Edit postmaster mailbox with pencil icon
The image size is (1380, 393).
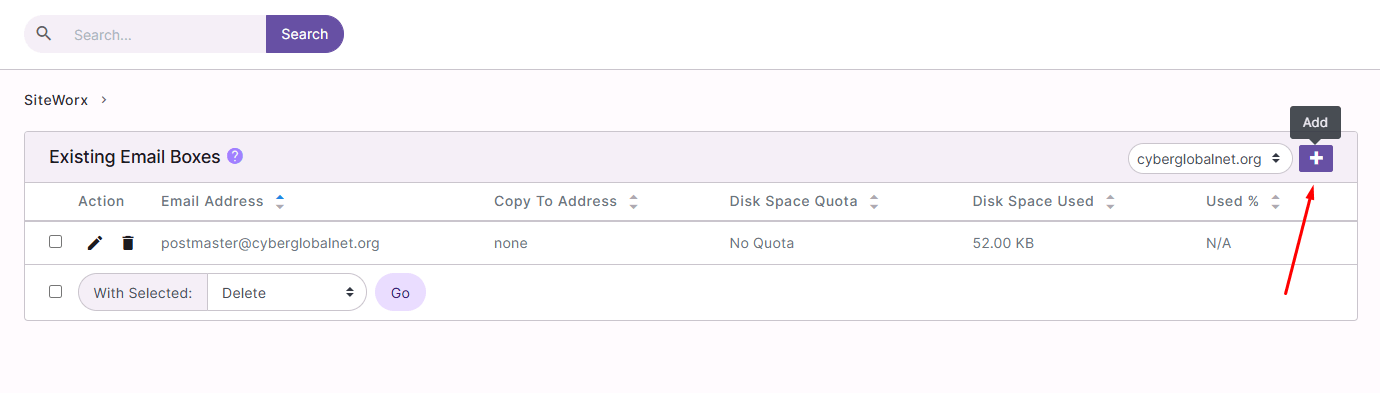[x=95, y=243]
